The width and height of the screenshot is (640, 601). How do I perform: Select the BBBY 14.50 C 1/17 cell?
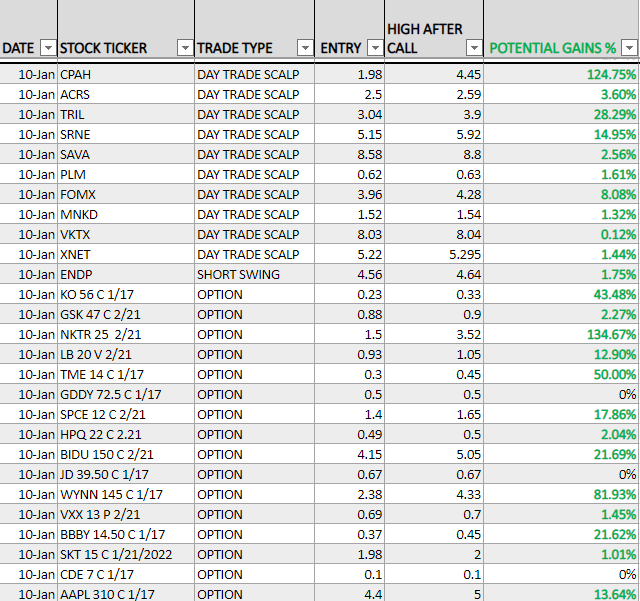point(126,534)
